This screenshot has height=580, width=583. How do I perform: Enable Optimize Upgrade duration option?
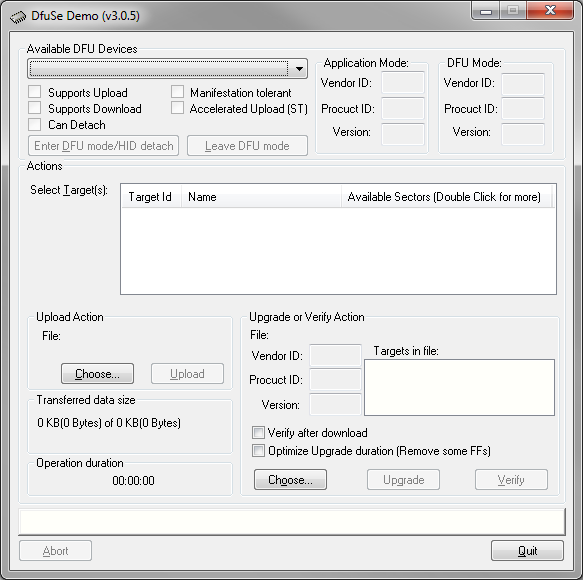258,451
